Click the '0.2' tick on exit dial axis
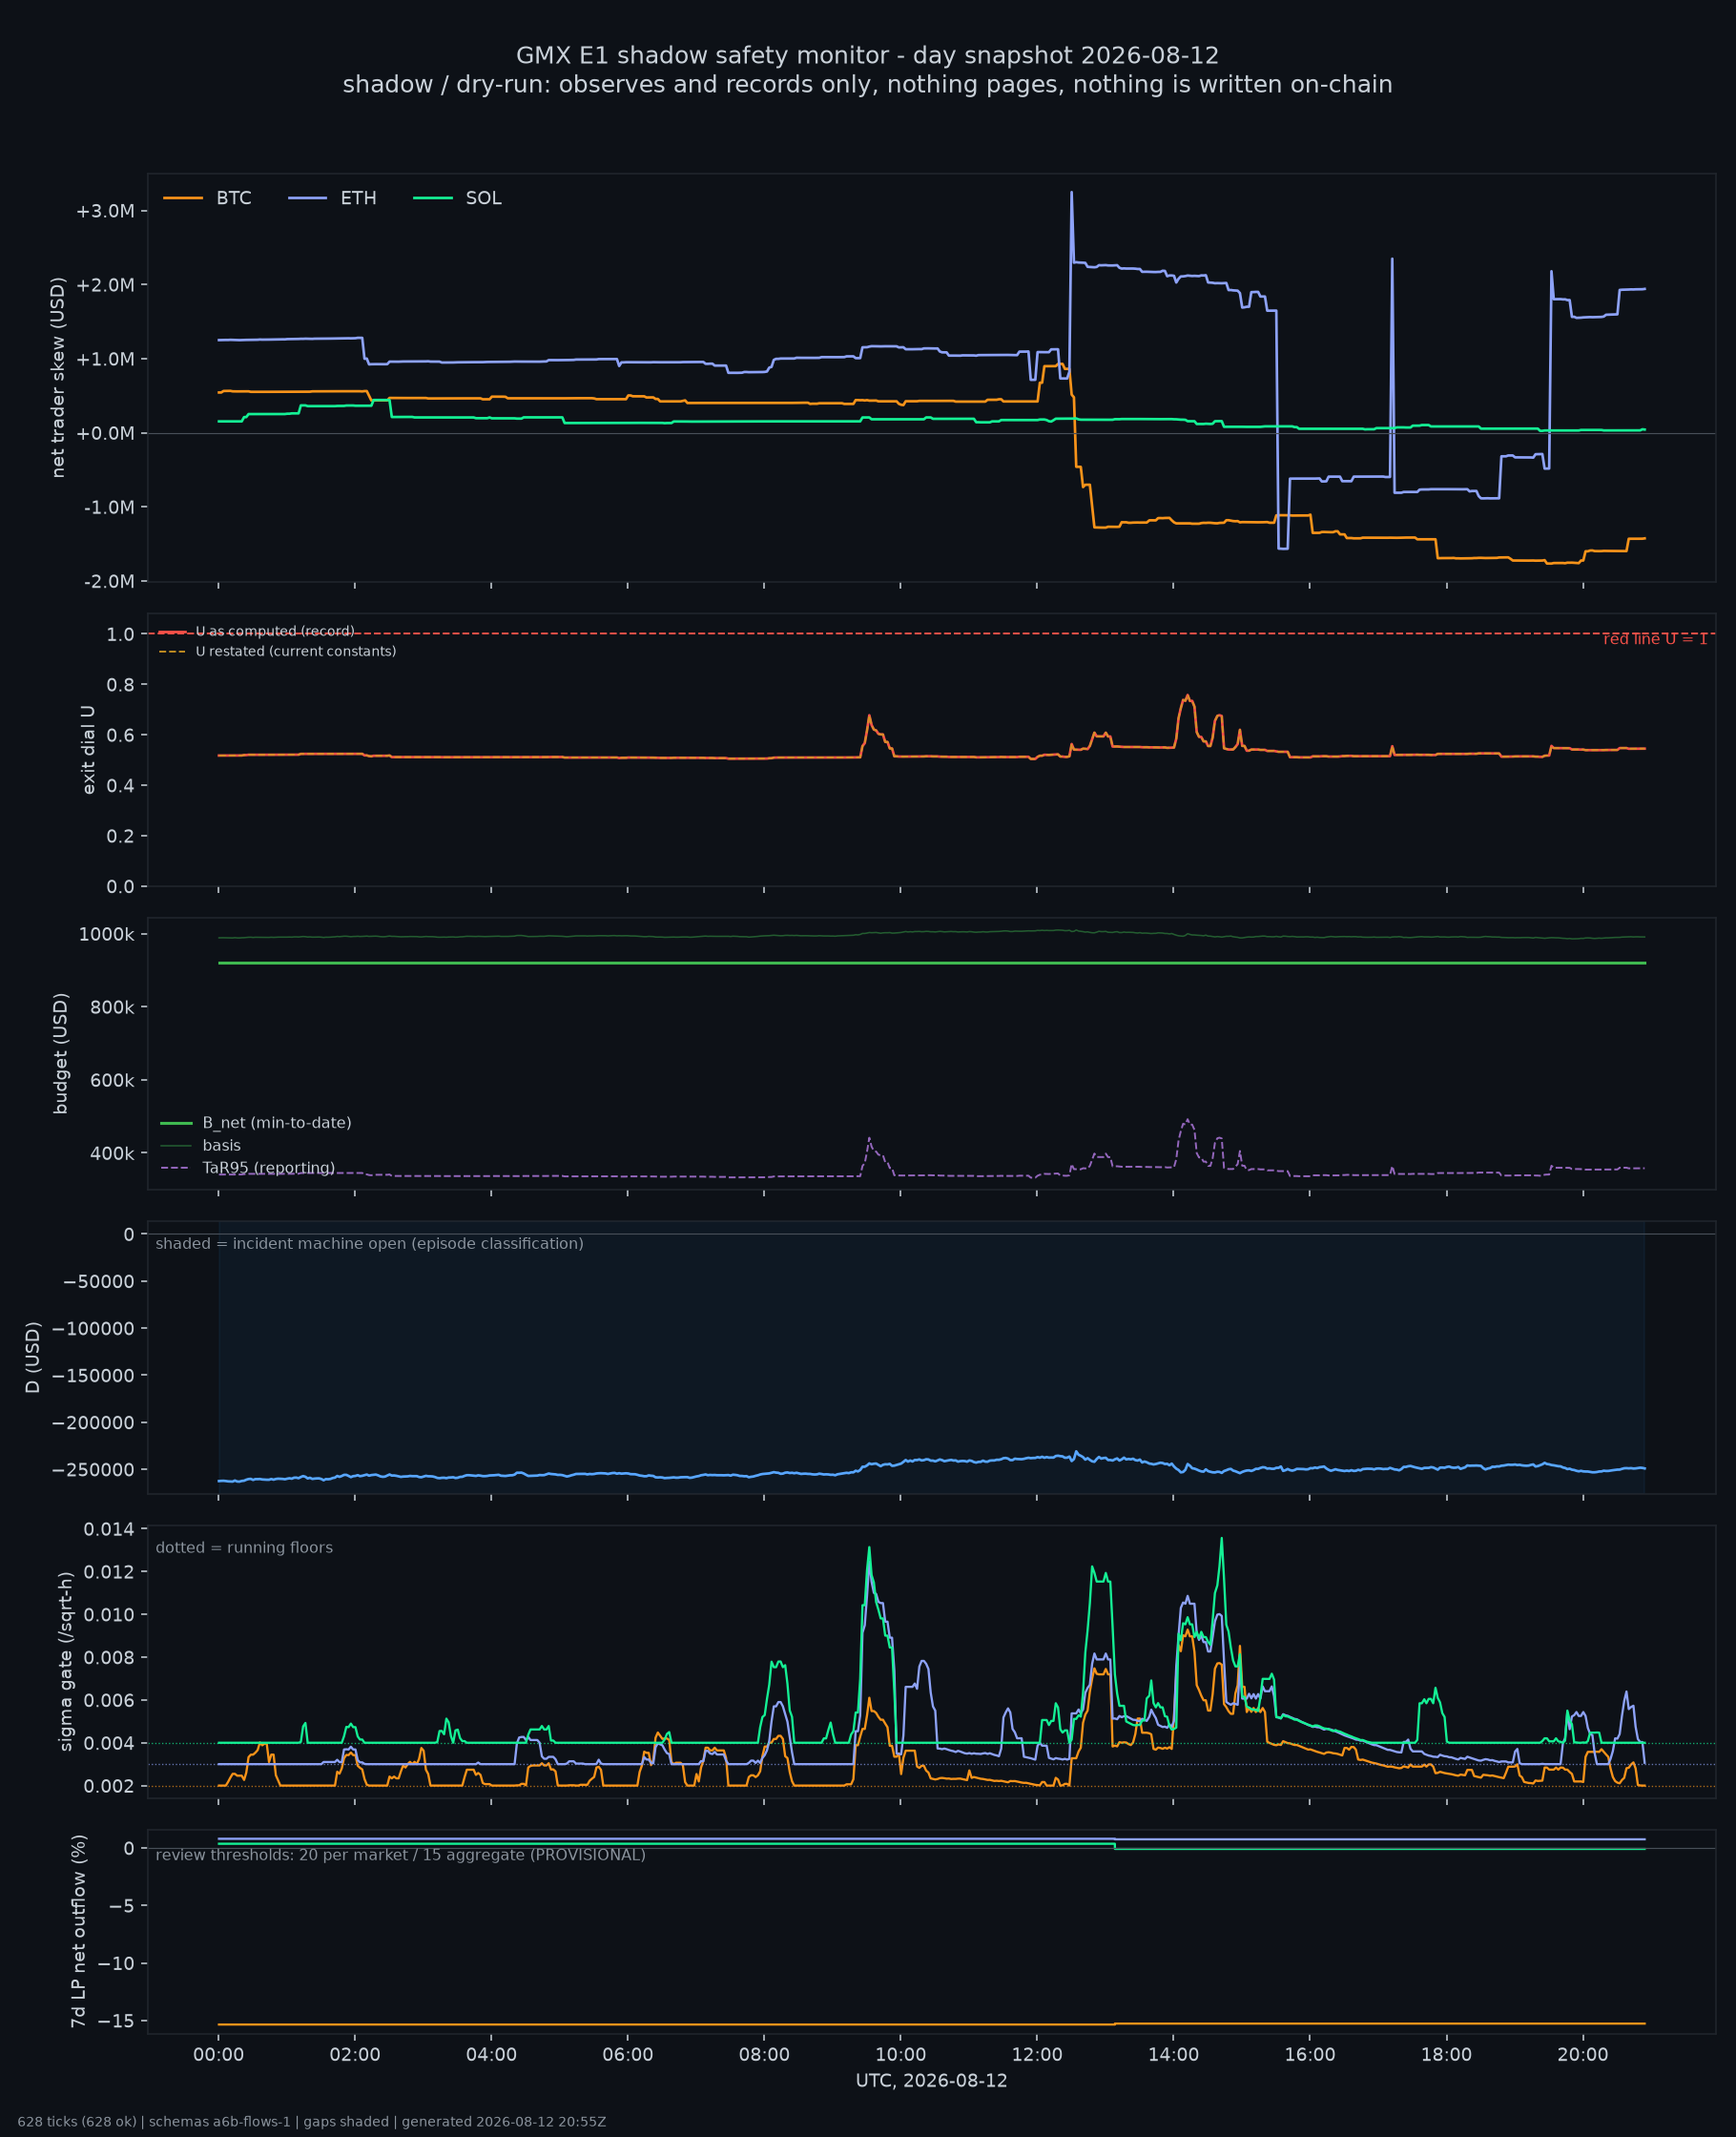This screenshot has width=1736, height=2137. 120,836
